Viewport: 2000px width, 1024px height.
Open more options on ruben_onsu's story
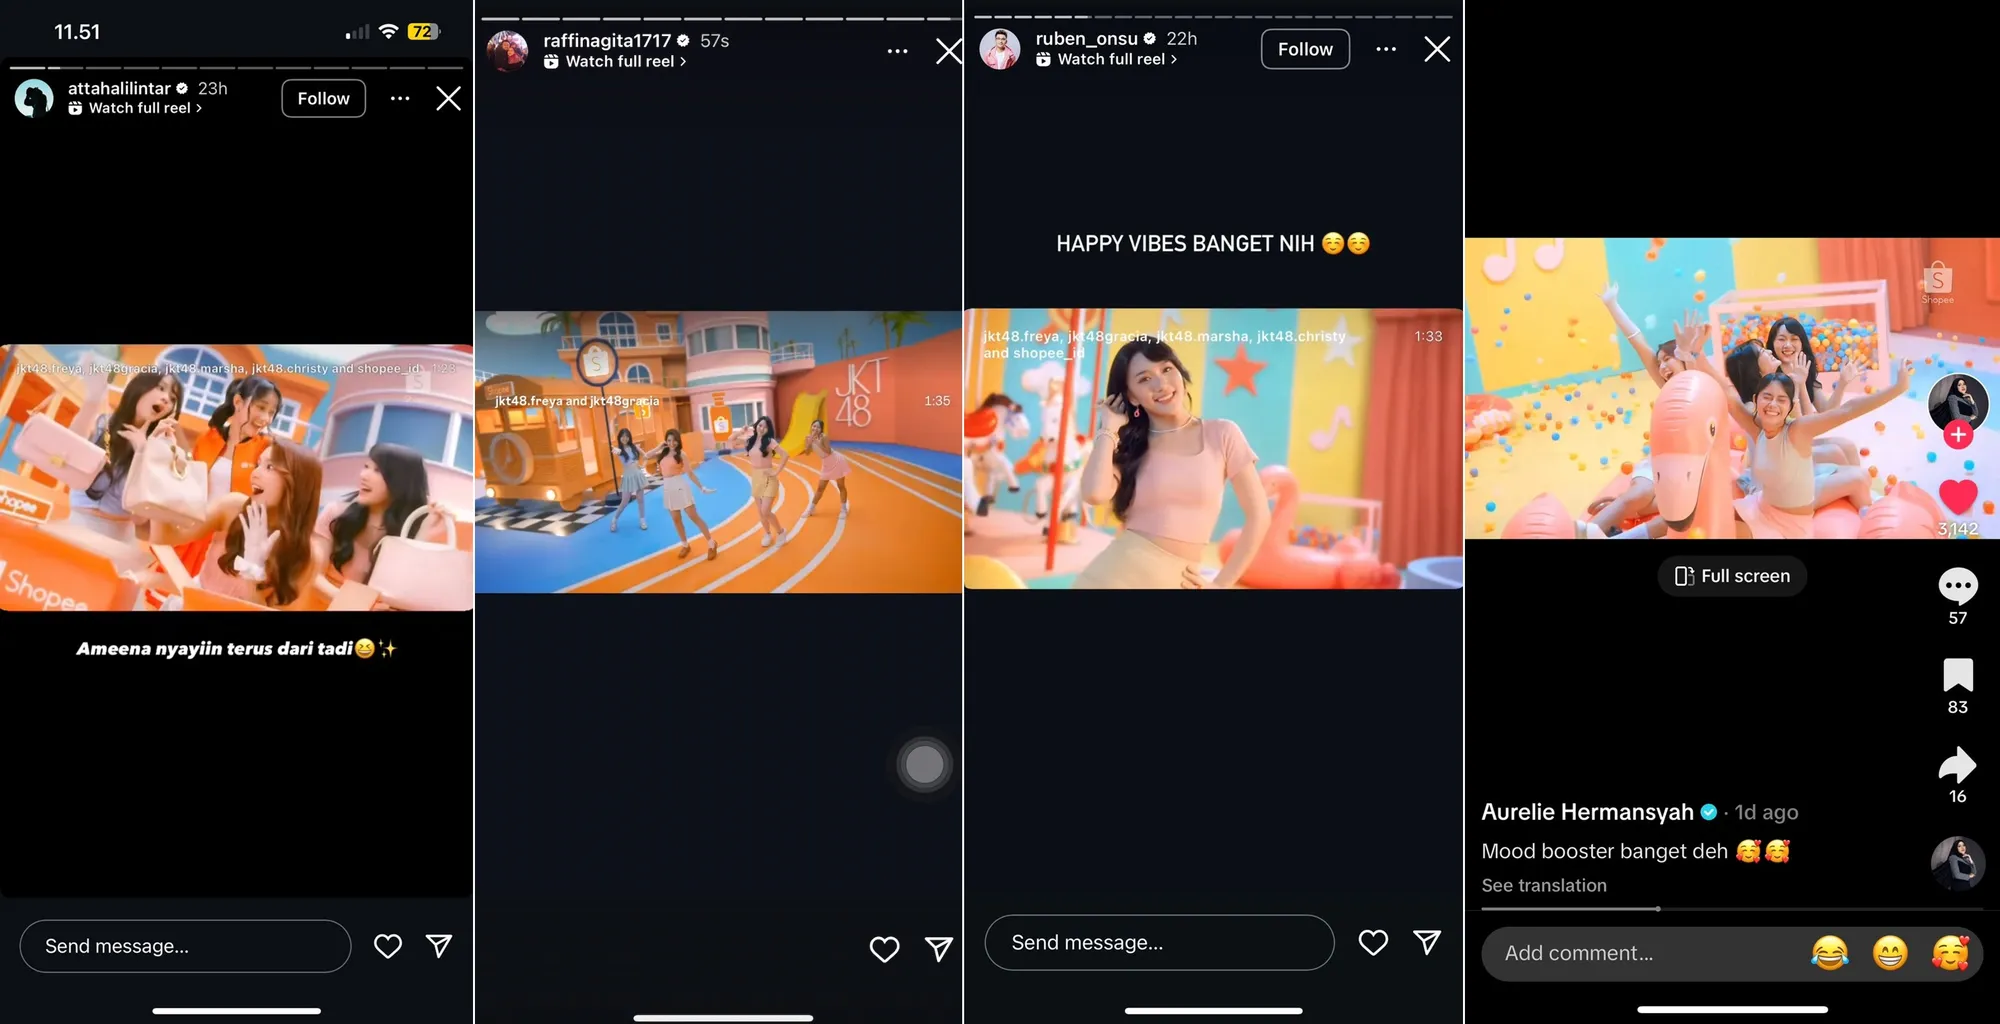(x=1386, y=49)
